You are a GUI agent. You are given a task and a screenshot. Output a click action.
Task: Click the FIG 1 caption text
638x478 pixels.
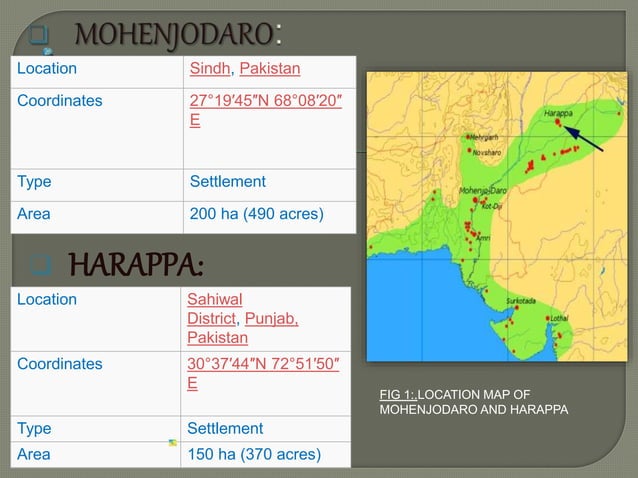[x=474, y=402]
